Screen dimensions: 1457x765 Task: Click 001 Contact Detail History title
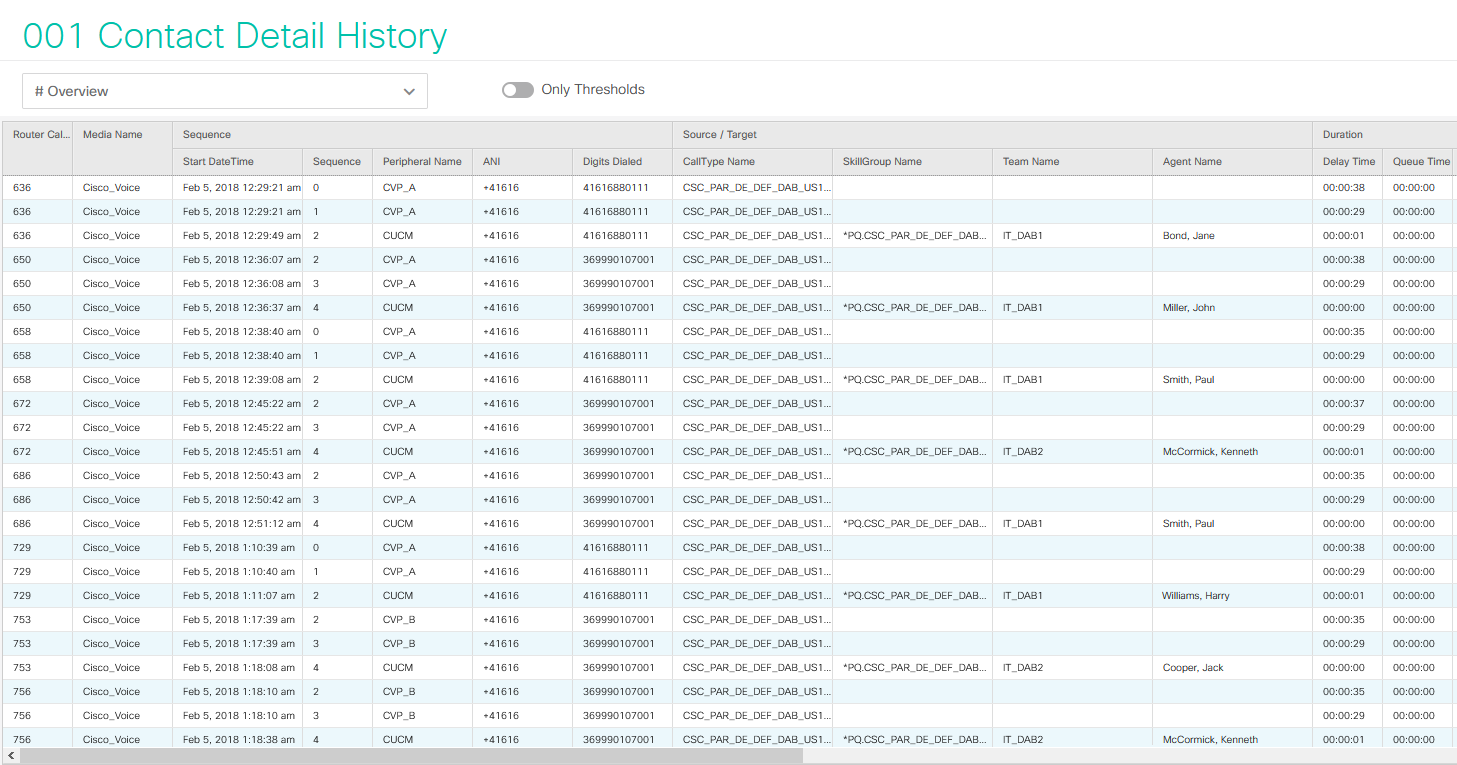click(x=235, y=36)
